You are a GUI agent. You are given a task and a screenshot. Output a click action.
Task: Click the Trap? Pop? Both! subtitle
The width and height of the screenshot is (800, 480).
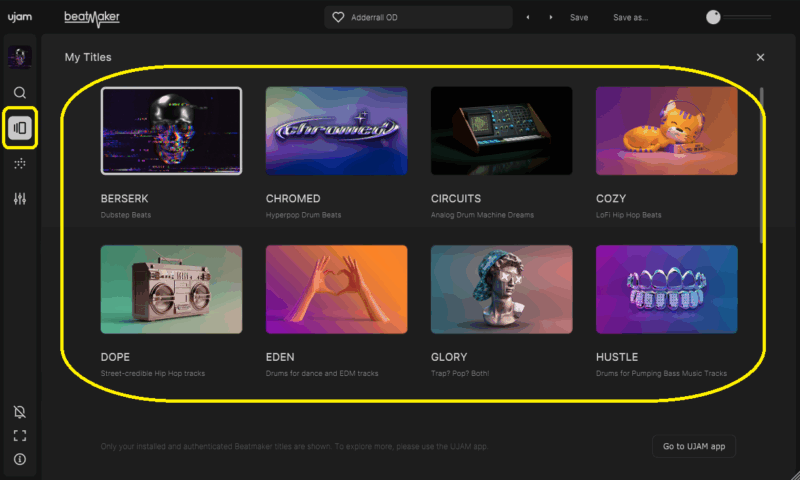[x=460, y=373]
